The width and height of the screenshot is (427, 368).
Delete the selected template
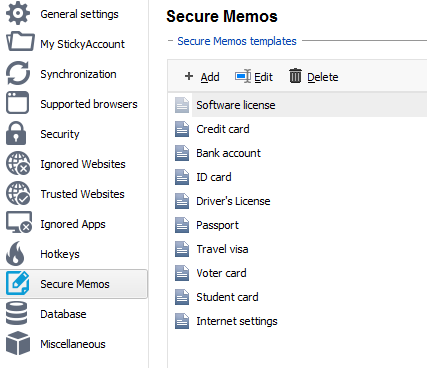pyautogui.click(x=314, y=77)
